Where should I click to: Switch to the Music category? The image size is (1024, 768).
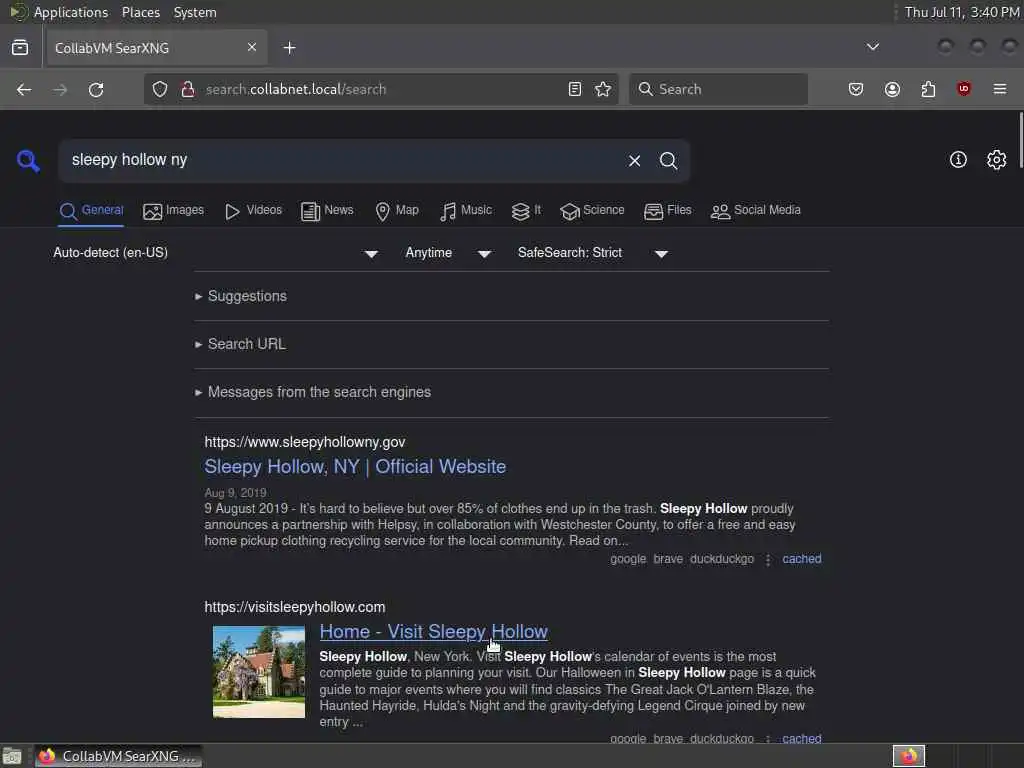coord(466,210)
